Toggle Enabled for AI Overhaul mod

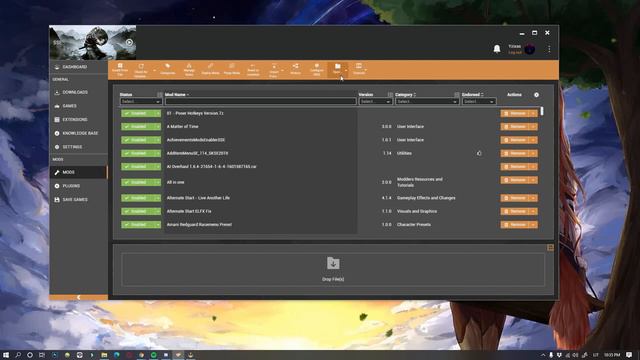click(x=141, y=167)
